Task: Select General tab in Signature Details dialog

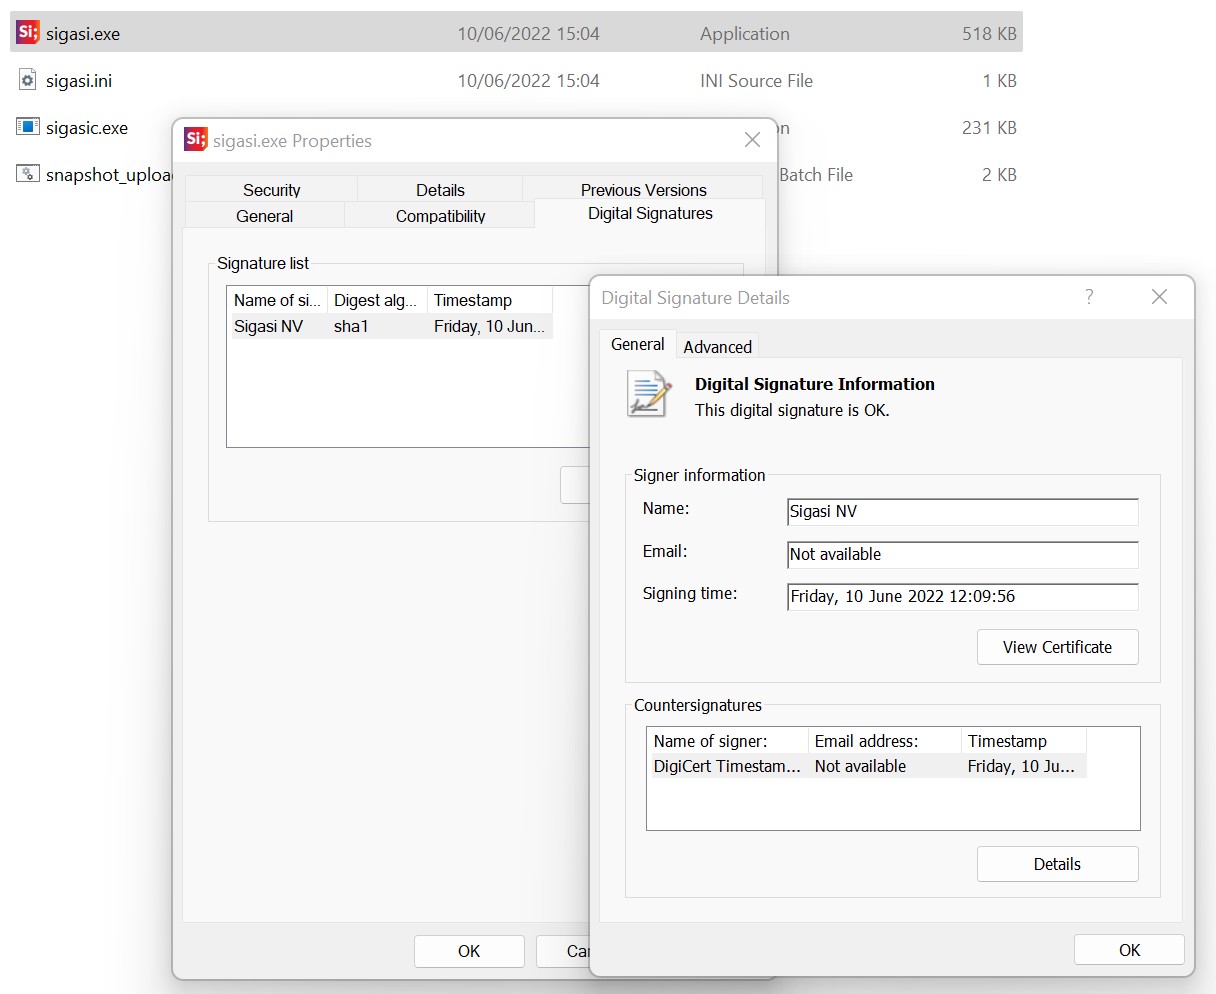Action: (637, 344)
